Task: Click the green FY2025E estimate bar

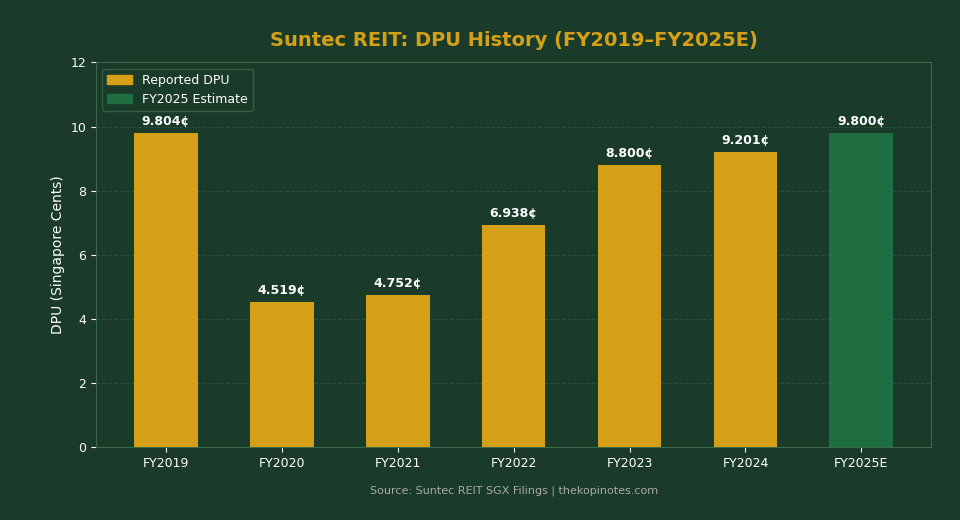Action: click(861, 290)
